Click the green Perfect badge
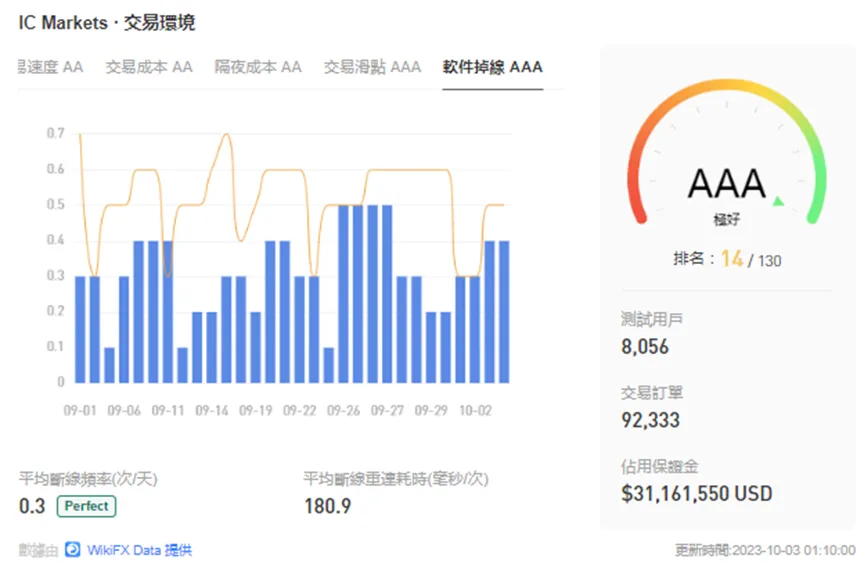864x566 pixels. (x=87, y=506)
